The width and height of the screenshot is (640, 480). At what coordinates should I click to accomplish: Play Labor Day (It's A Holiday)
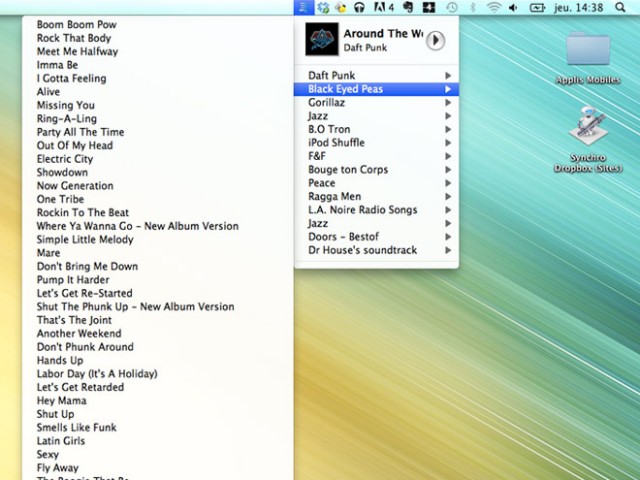pos(158,374)
